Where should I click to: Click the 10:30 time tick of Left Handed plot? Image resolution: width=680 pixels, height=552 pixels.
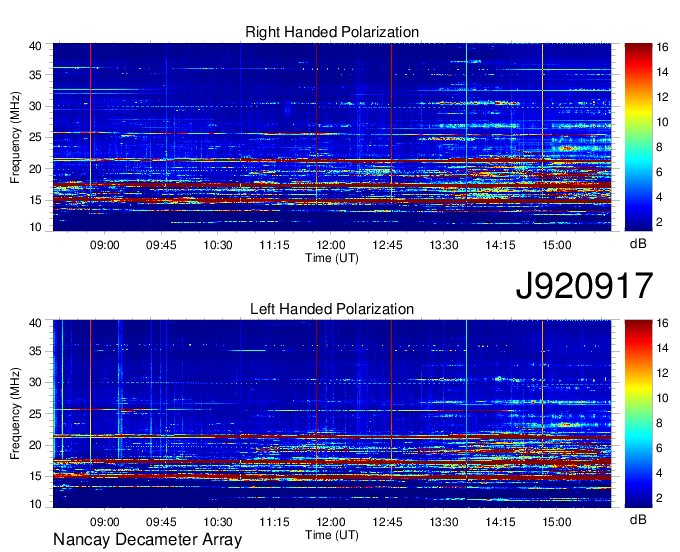pos(218,522)
